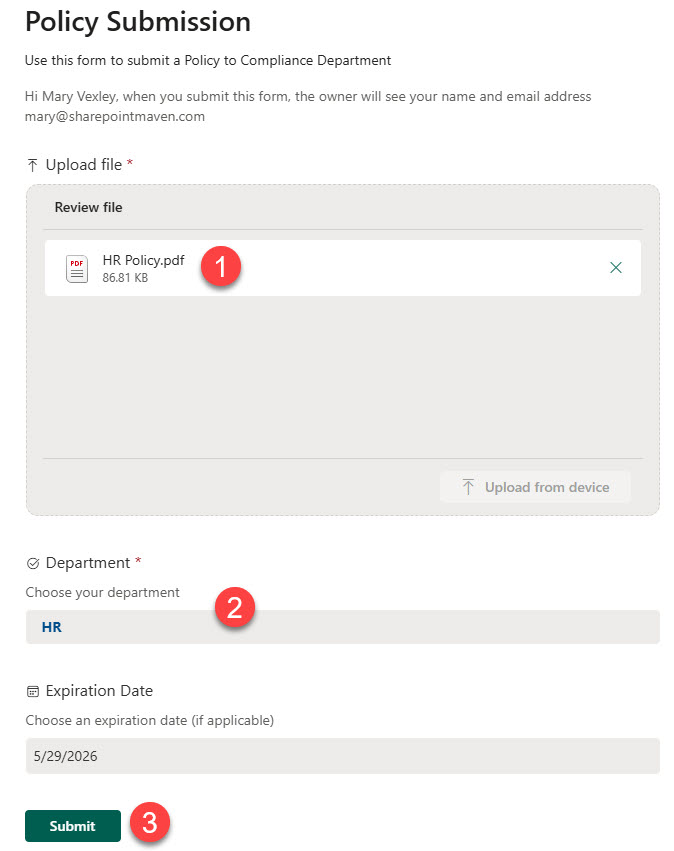
Task: Remove HR Policy.pdf using the X icon
Action: [616, 267]
